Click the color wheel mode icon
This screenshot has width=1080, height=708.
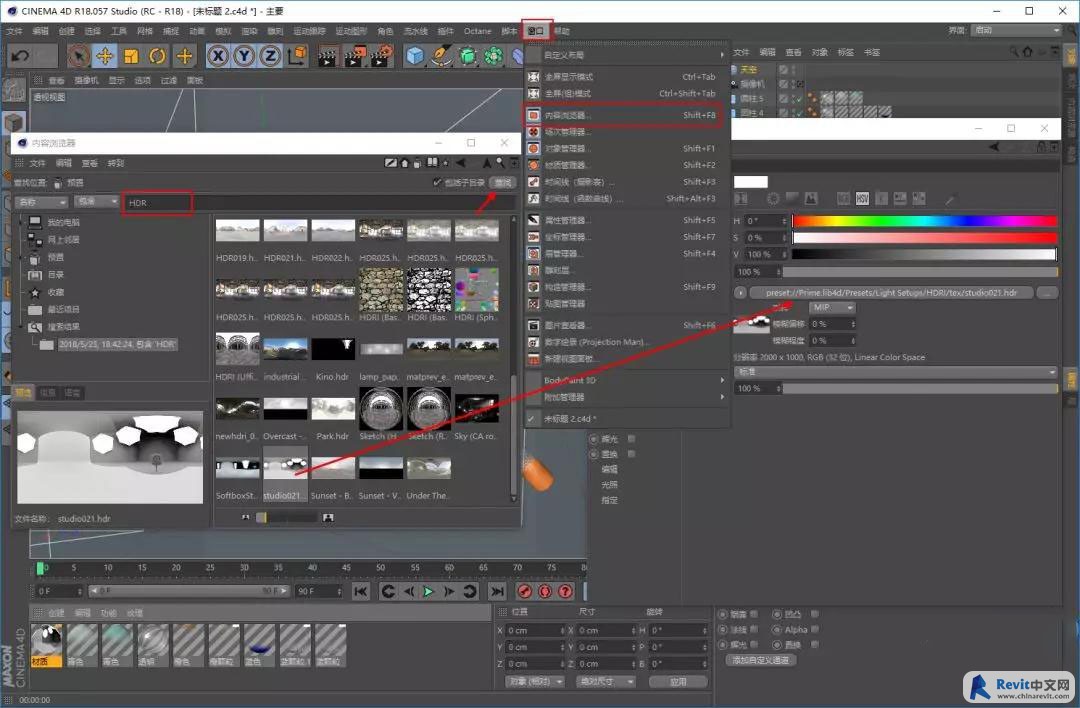773,199
